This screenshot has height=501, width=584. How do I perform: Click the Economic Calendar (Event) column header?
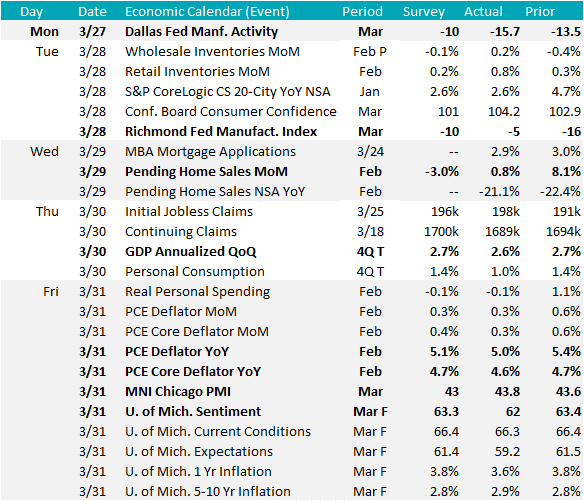point(207,12)
